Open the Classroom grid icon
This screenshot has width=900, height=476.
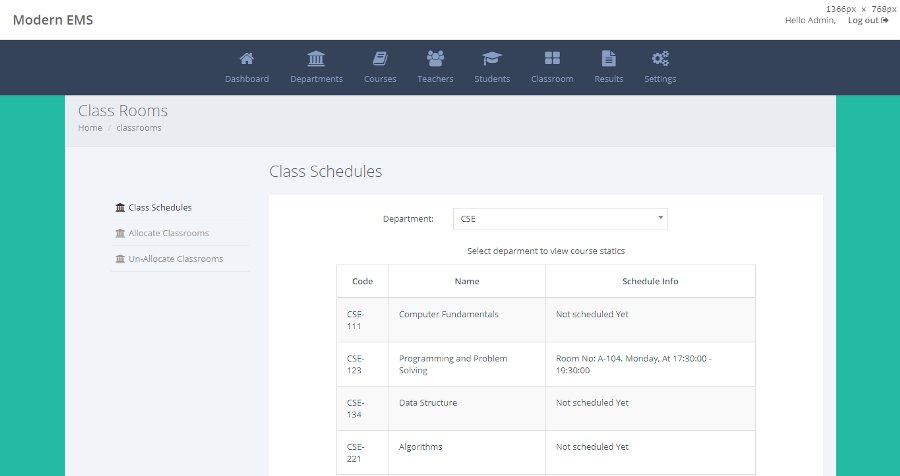point(552,58)
